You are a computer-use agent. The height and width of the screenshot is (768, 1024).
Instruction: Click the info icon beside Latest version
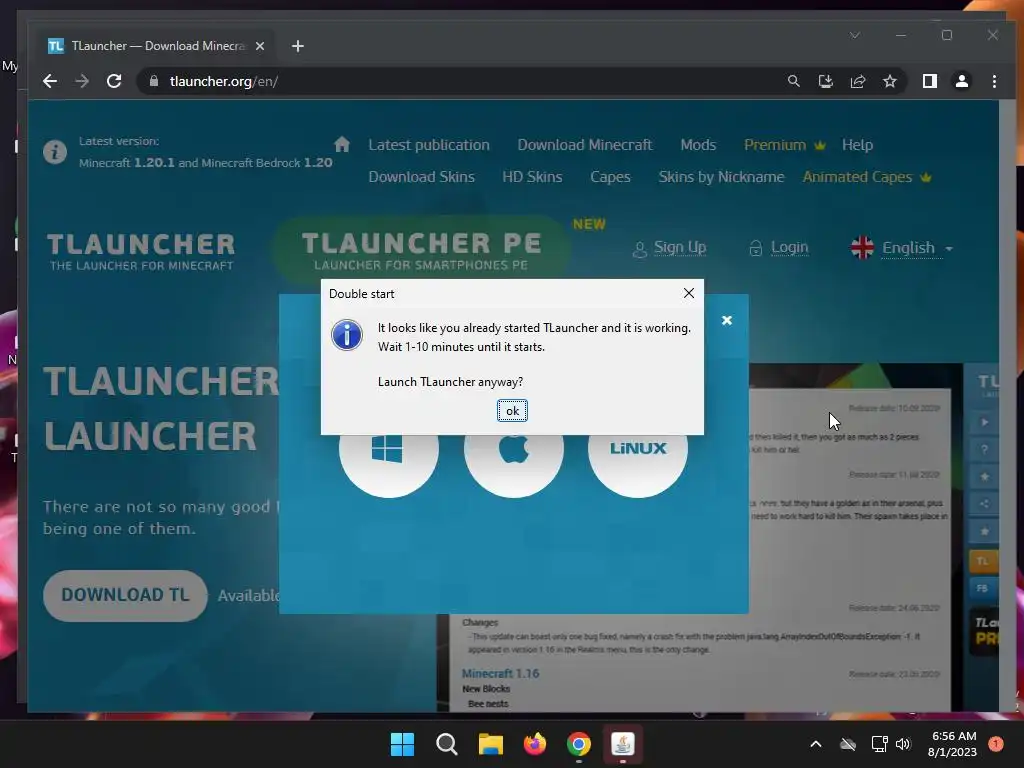click(55, 152)
